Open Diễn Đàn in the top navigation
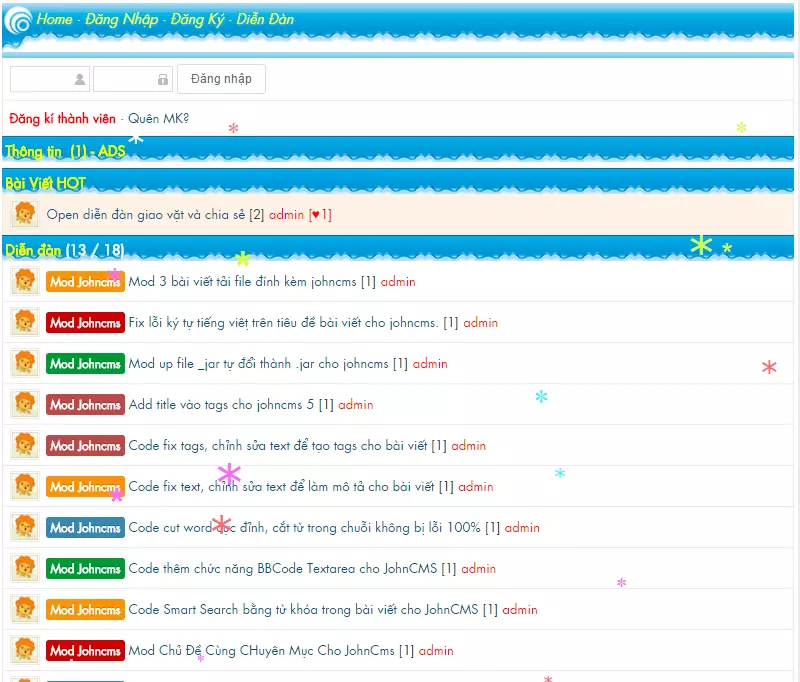This screenshot has width=800, height=682. pos(265,19)
